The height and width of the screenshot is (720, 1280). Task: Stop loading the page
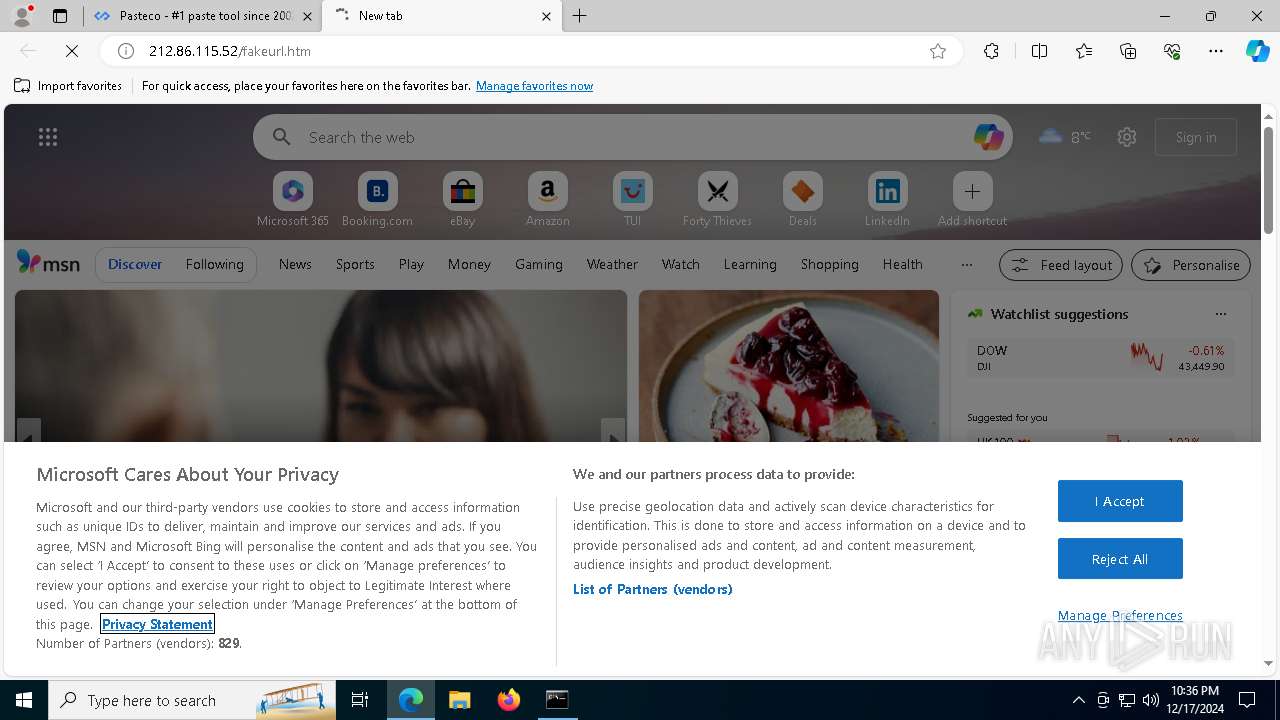72,51
